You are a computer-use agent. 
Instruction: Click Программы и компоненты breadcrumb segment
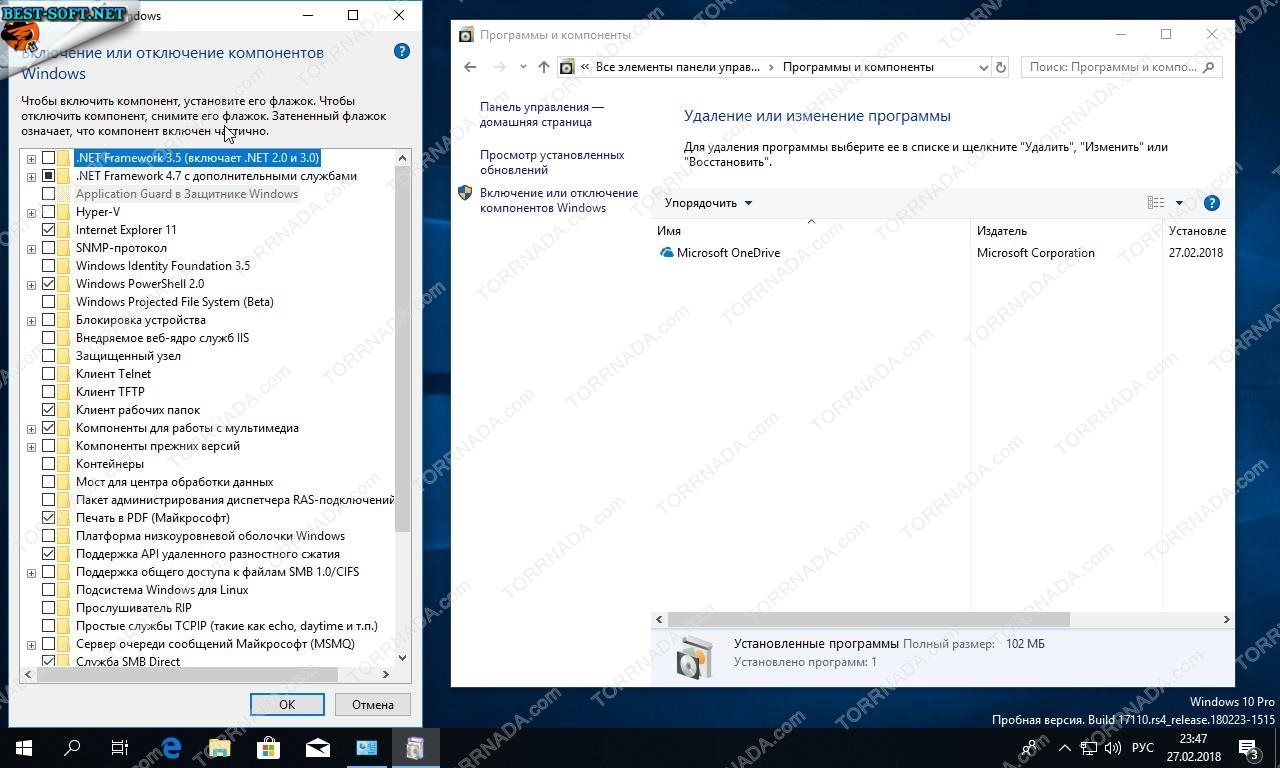click(x=858, y=67)
